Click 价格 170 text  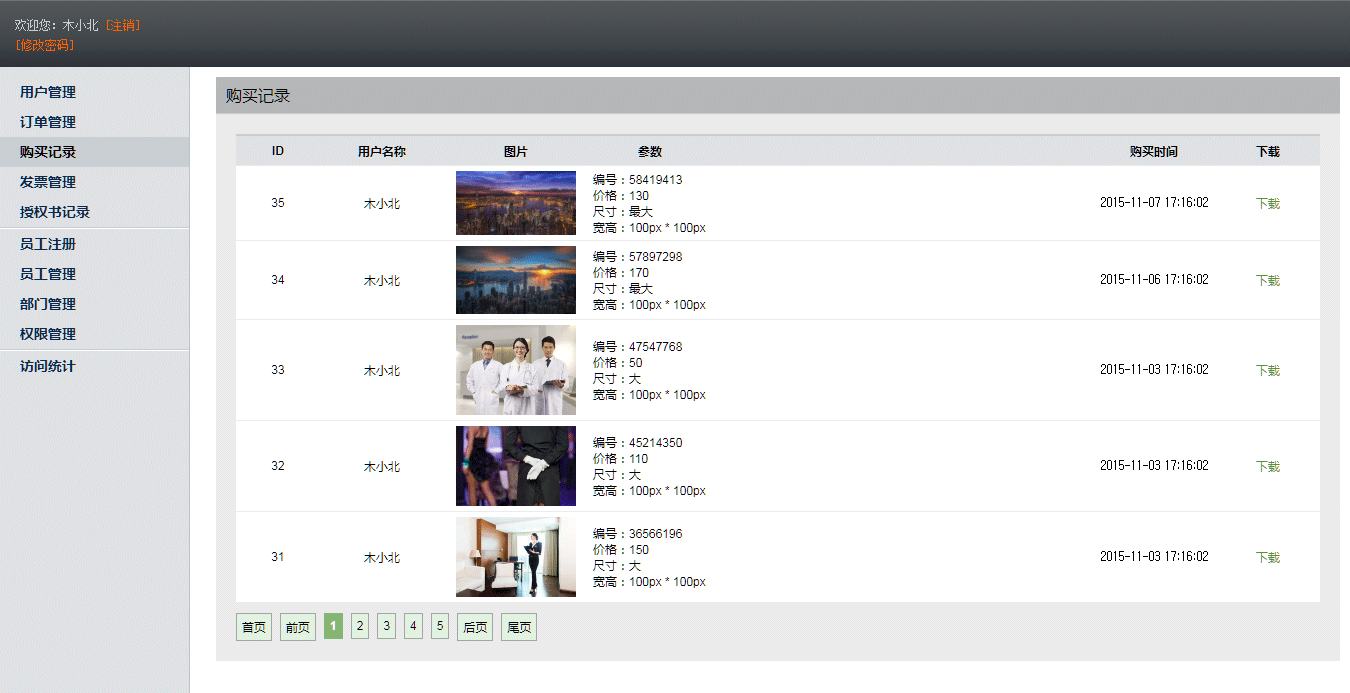621,273
